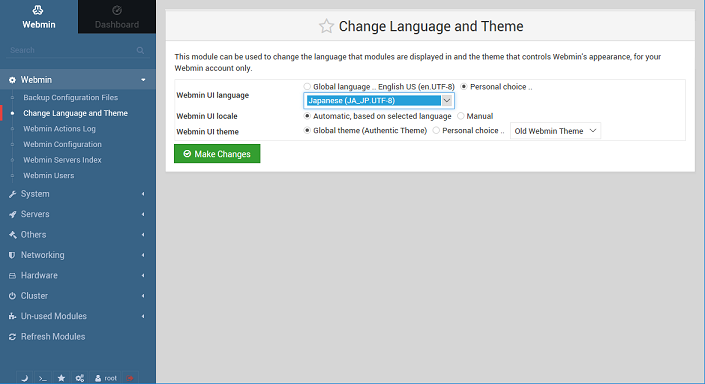Collapse the Webmin menu category
Screen dimensions: 705x384
click(78, 80)
